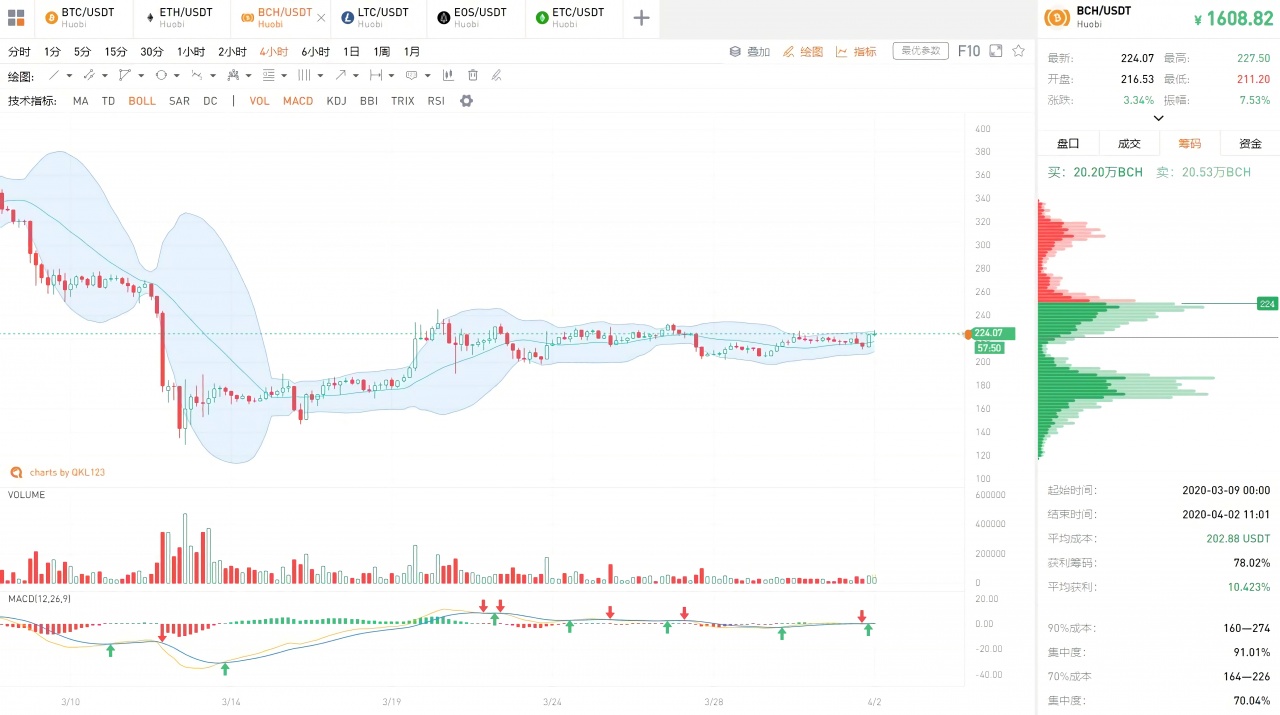This screenshot has height=715, width=1280.
Task: Select the 1小时 timeframe
Action: pyautogui.click(x=191, y=51)
